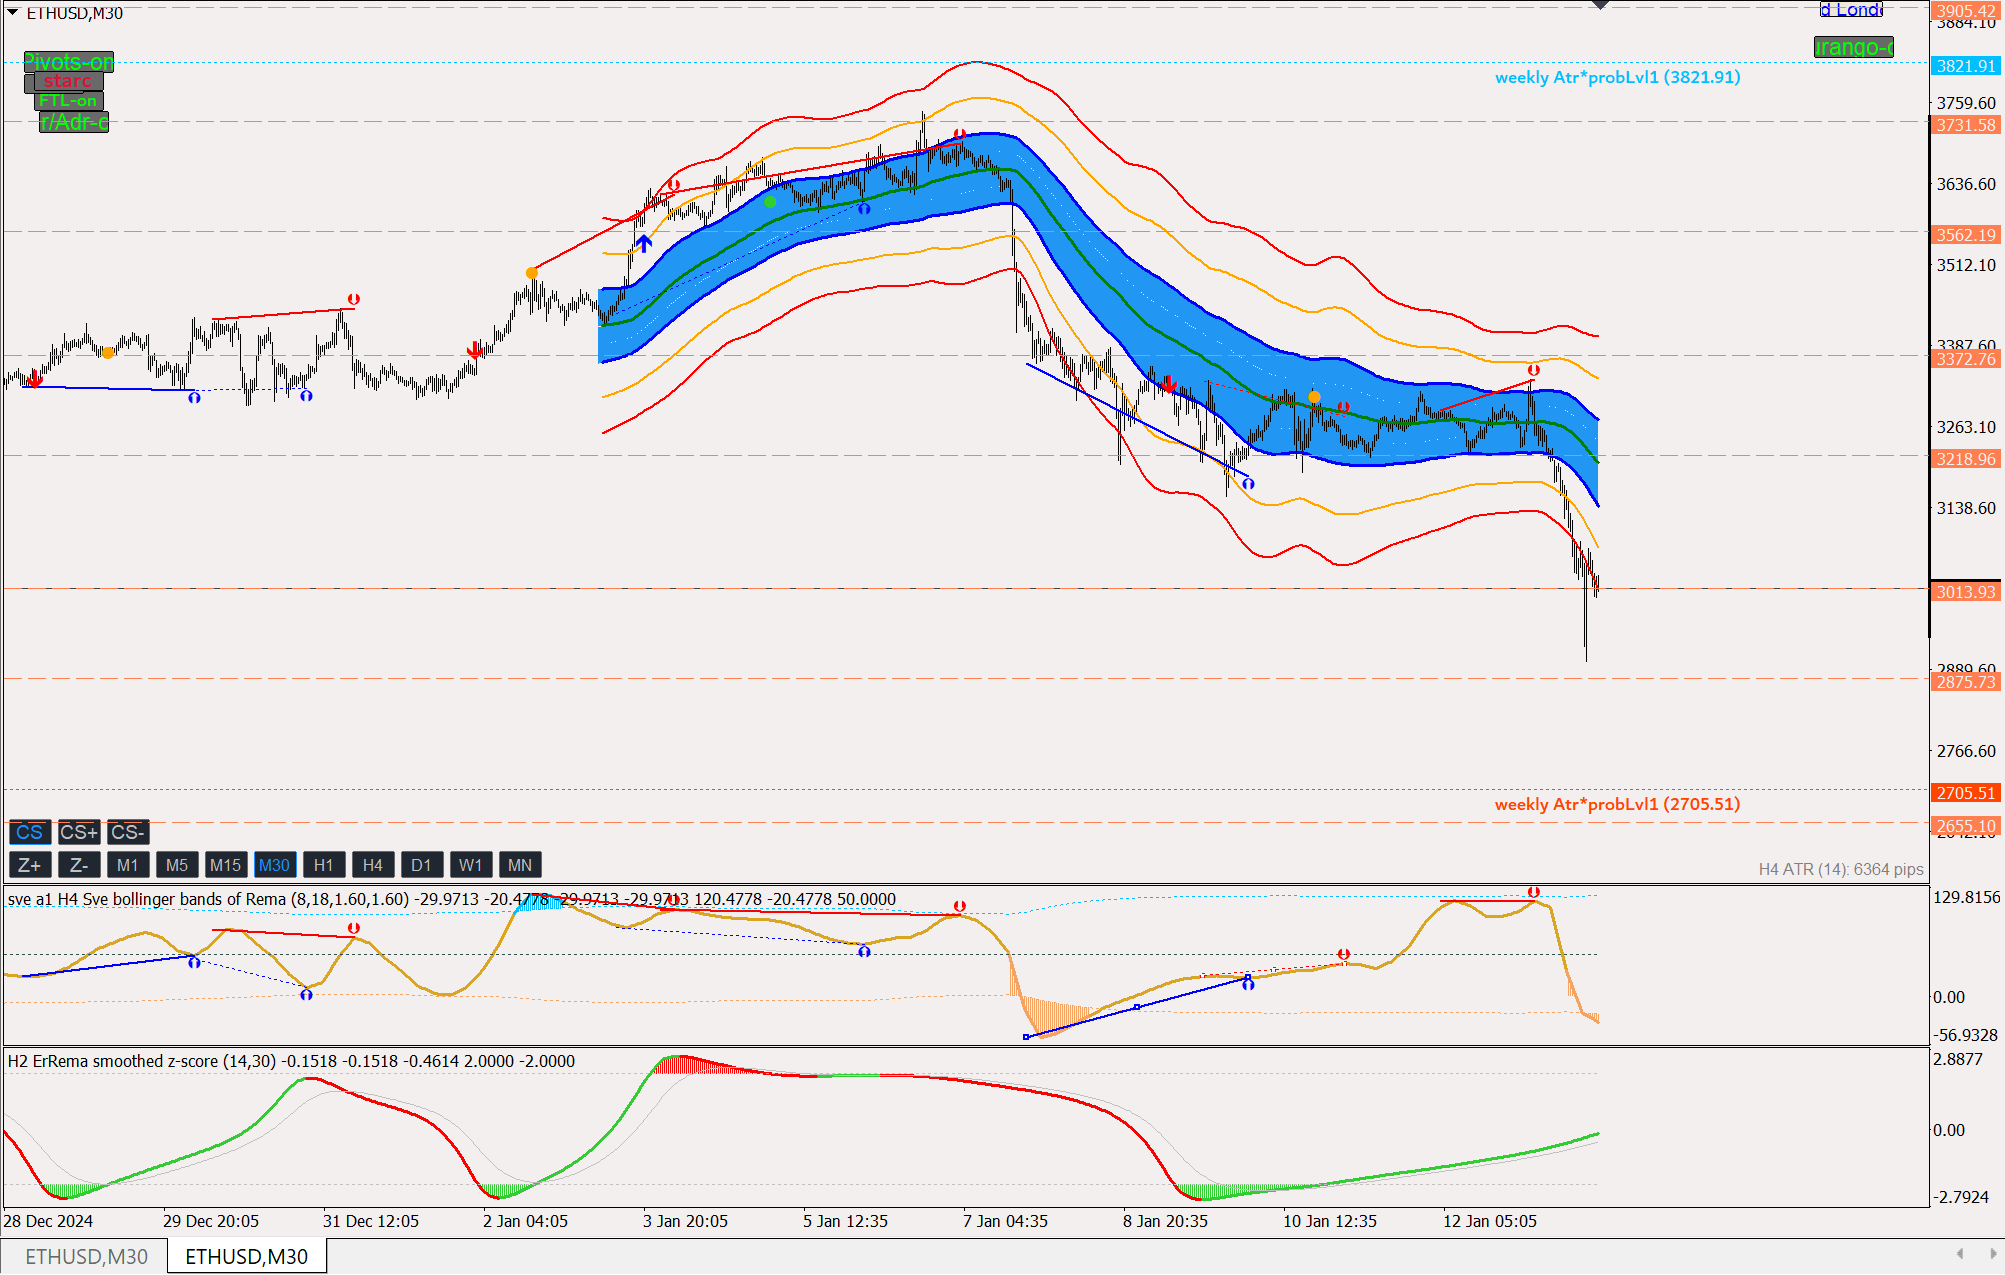This screenshot has width=2005, height=1275.
Task: Toggle the FTL-on button
Action: click(68, 101)
